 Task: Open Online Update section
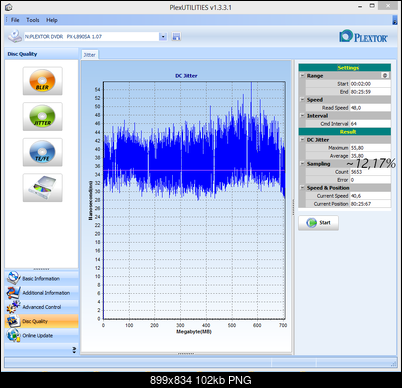(x=42, y=335)
